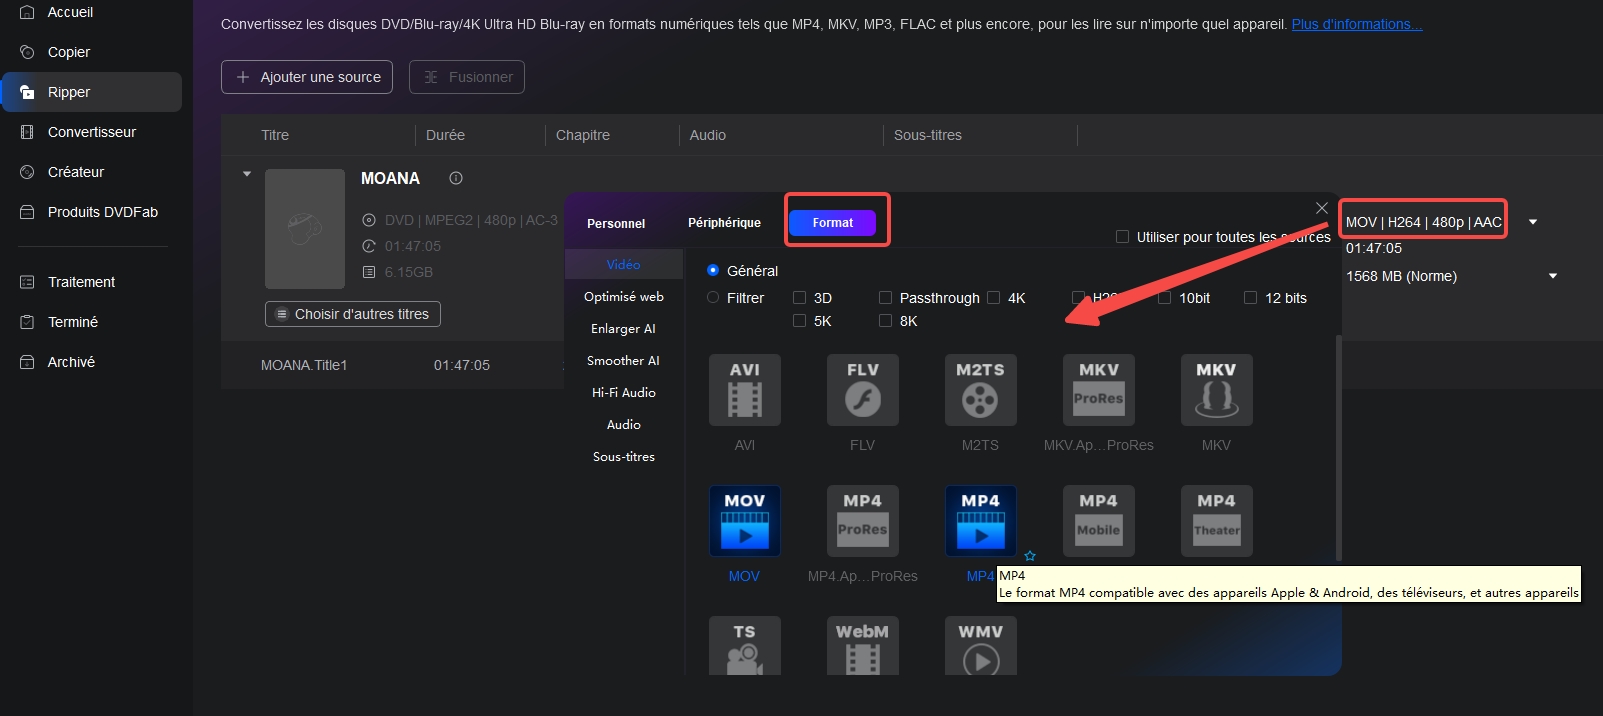The width and height of the screenshot is (1603, 716).
Task: Check the 4K filter checkbox
Action: pos(993,297)
